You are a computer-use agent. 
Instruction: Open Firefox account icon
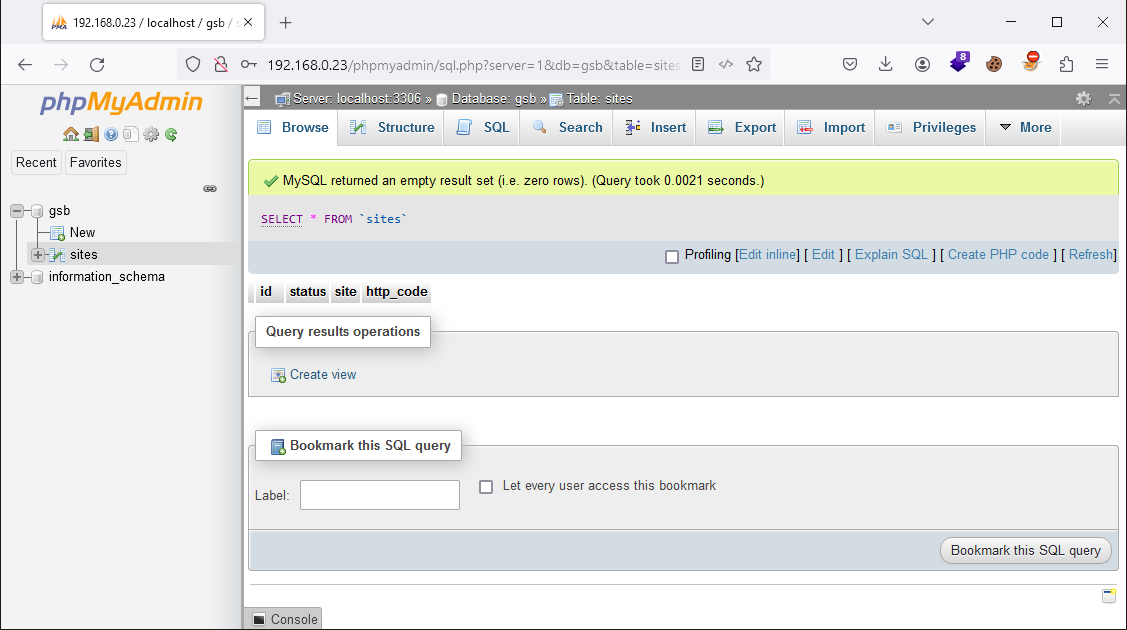[x=922, y=65]
